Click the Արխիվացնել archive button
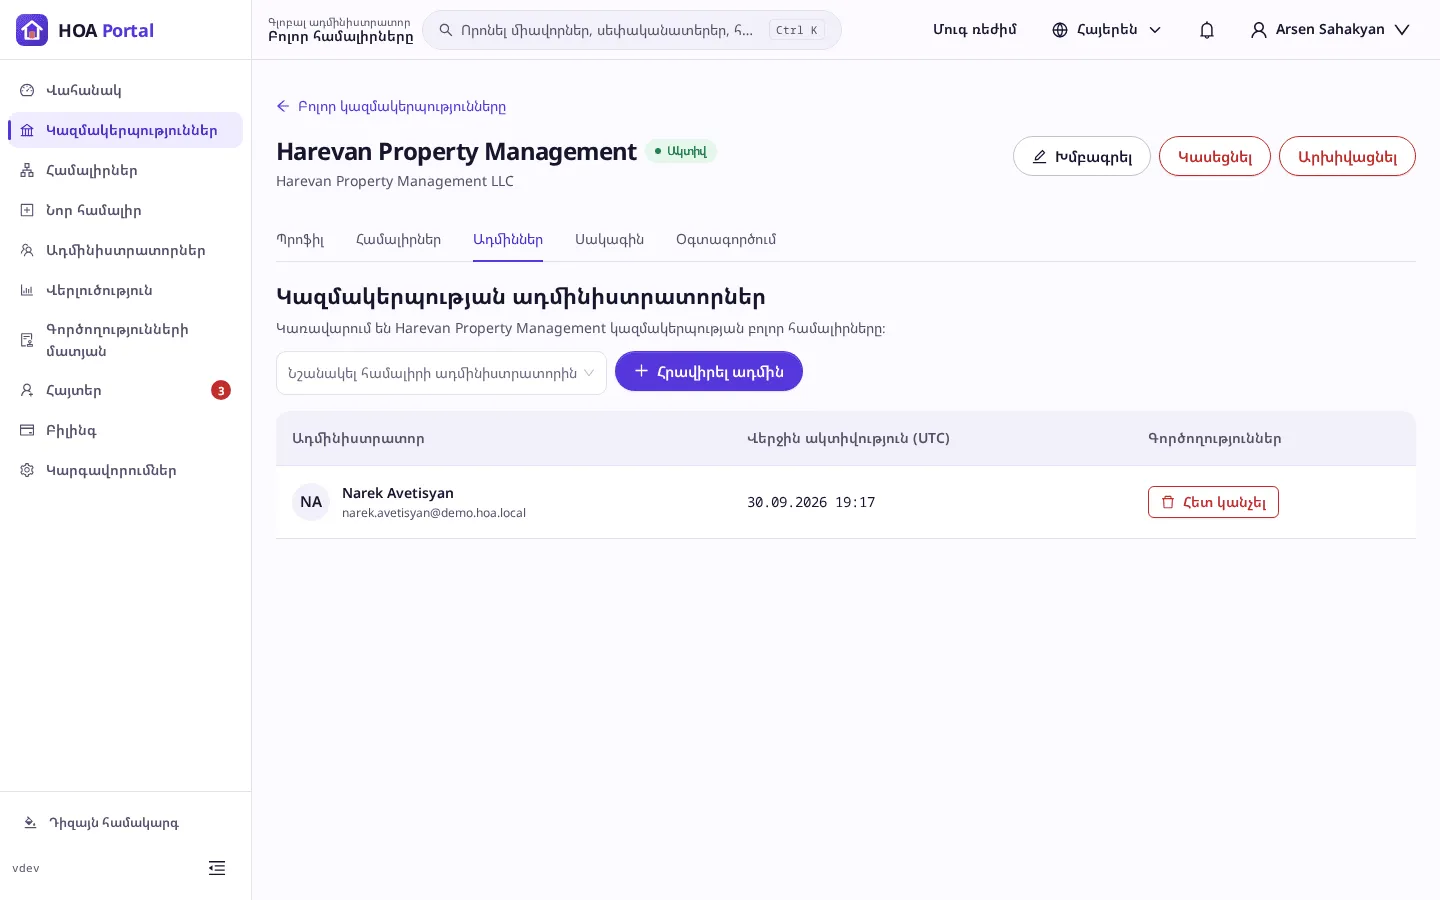The width and height of the screenshot is (1440, 900). click(1347, 156)
